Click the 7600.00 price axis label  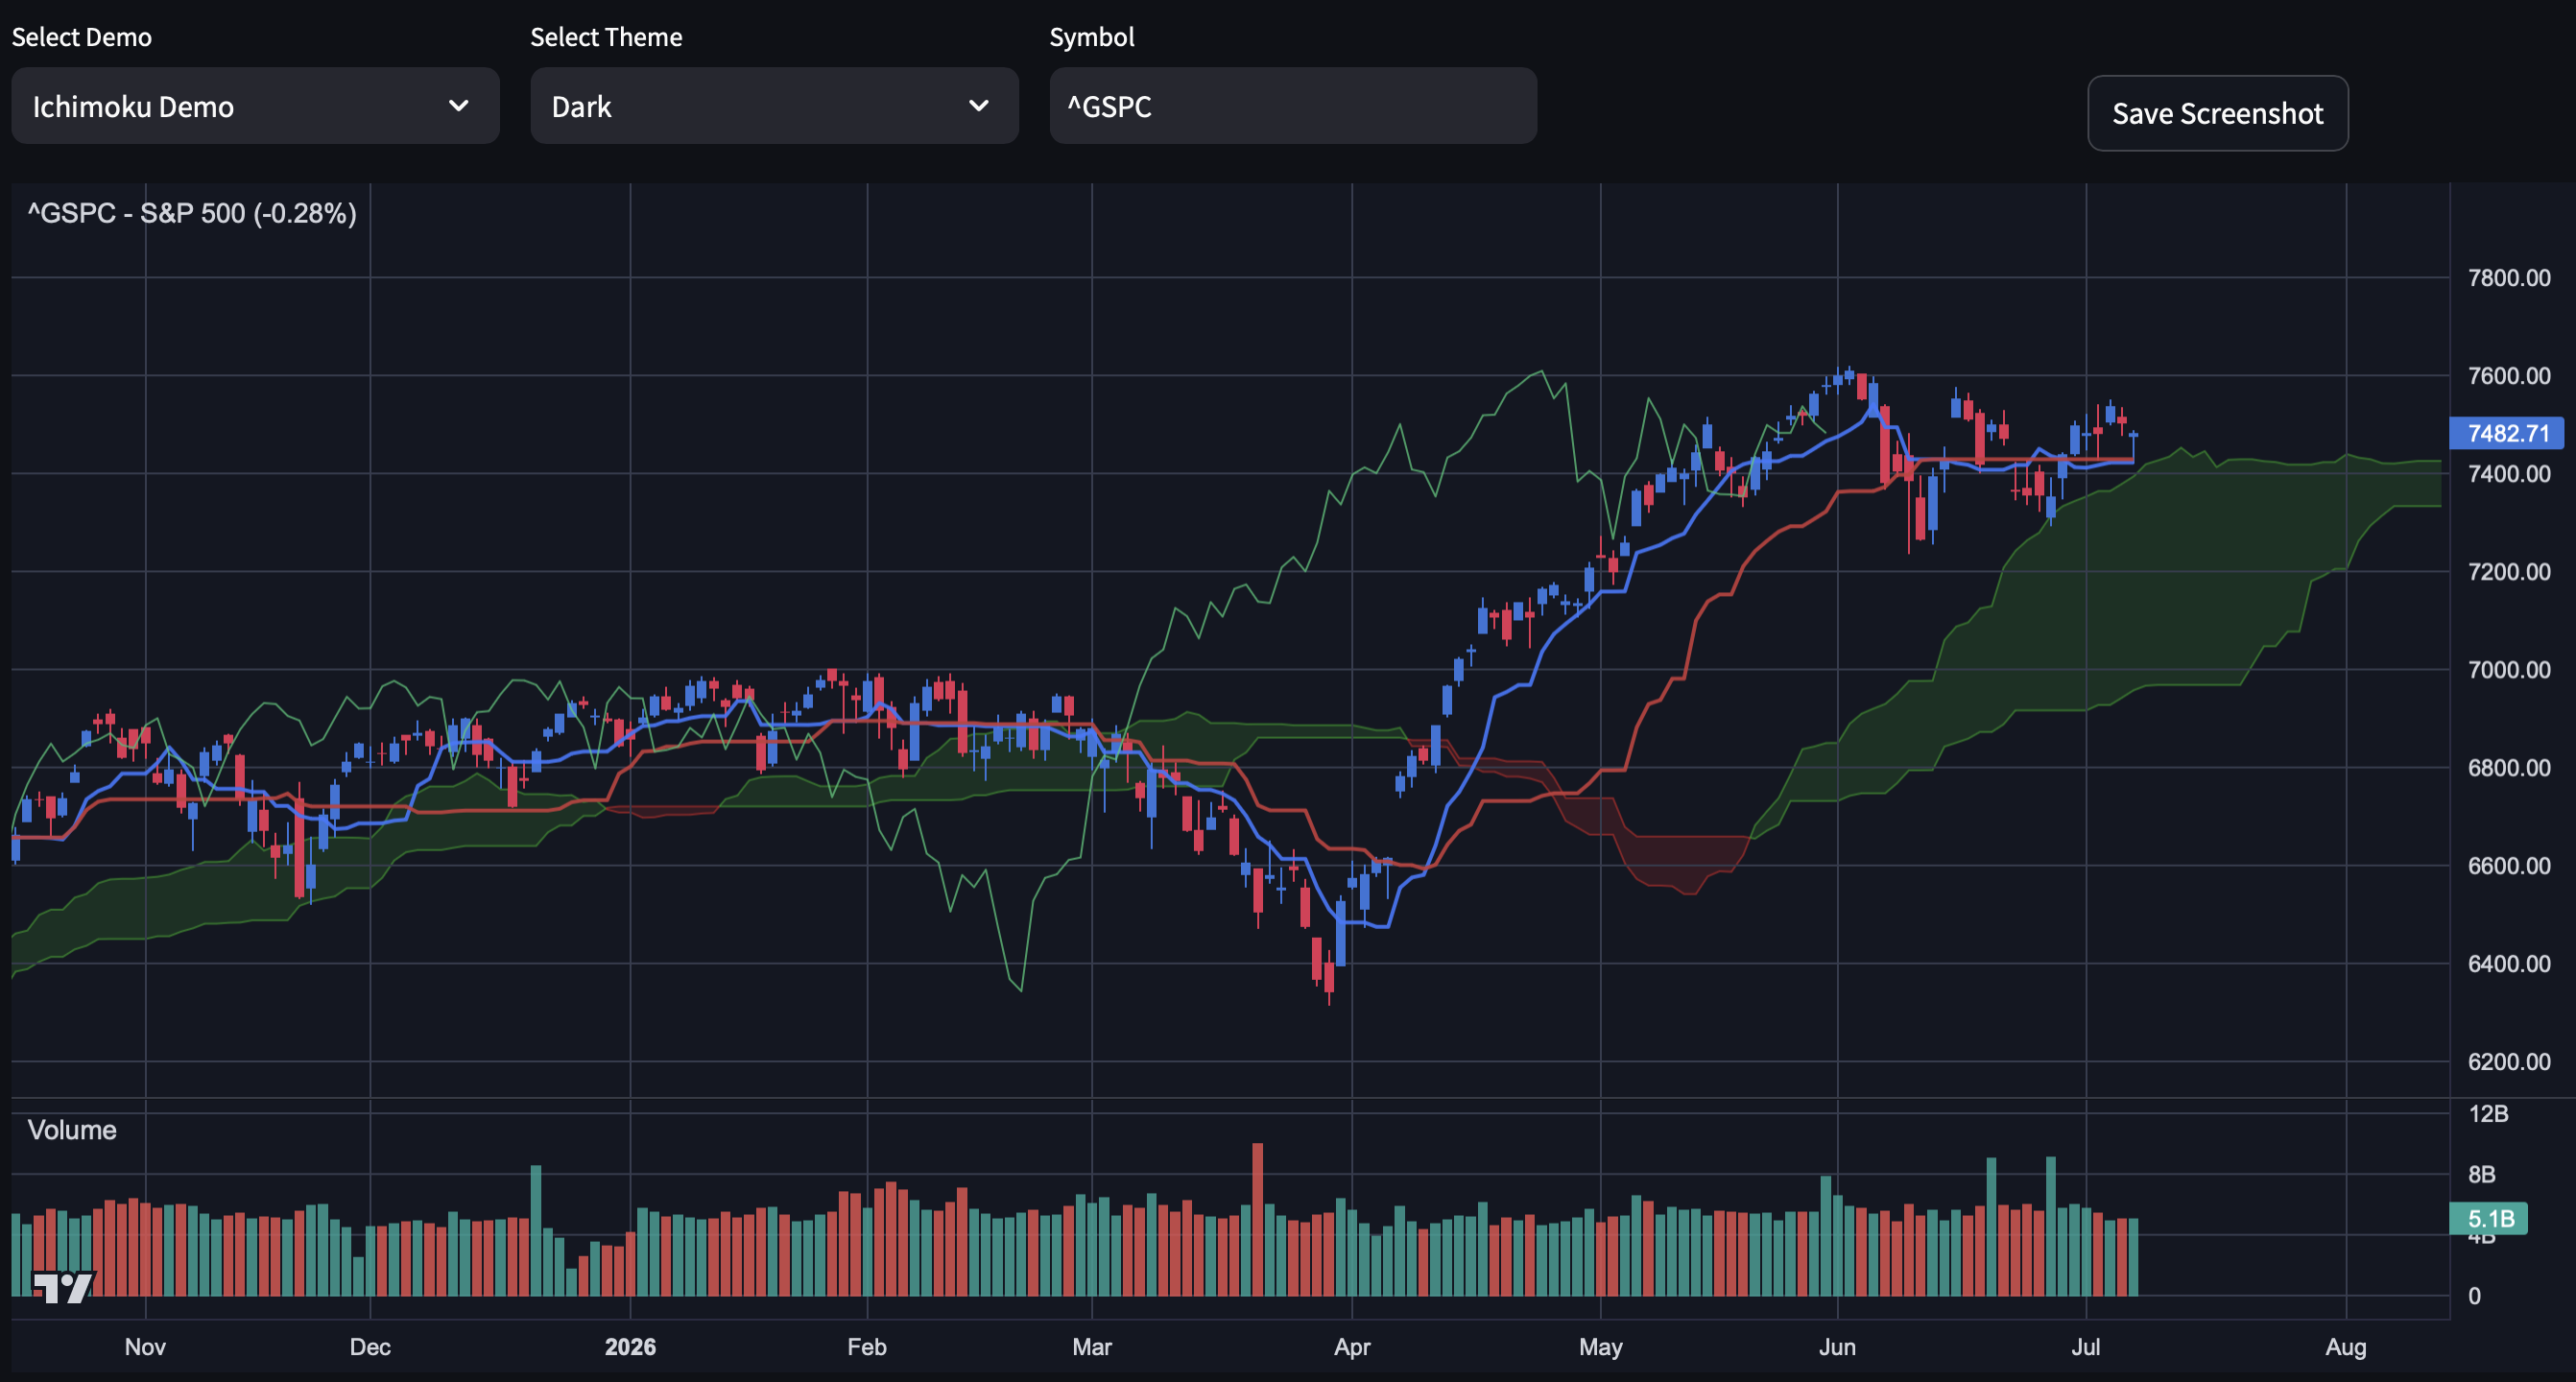tap(2508, 375)
